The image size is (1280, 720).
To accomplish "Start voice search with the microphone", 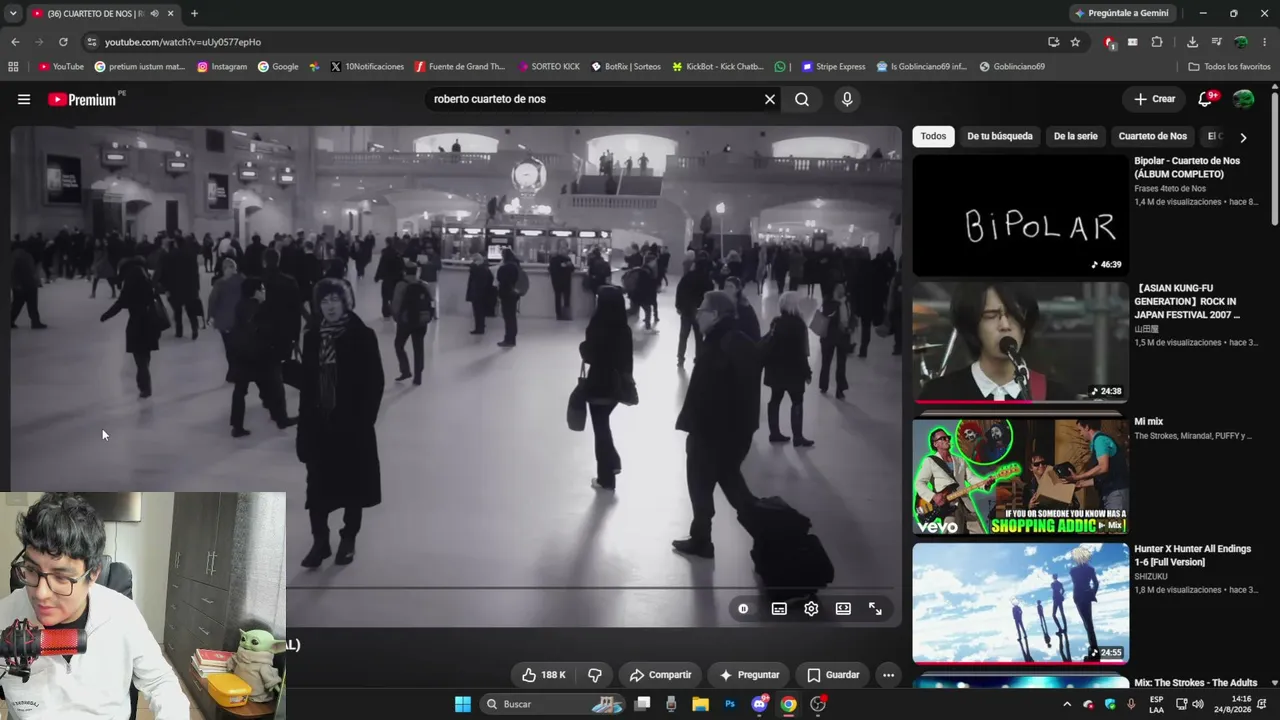I will [847, 99].
